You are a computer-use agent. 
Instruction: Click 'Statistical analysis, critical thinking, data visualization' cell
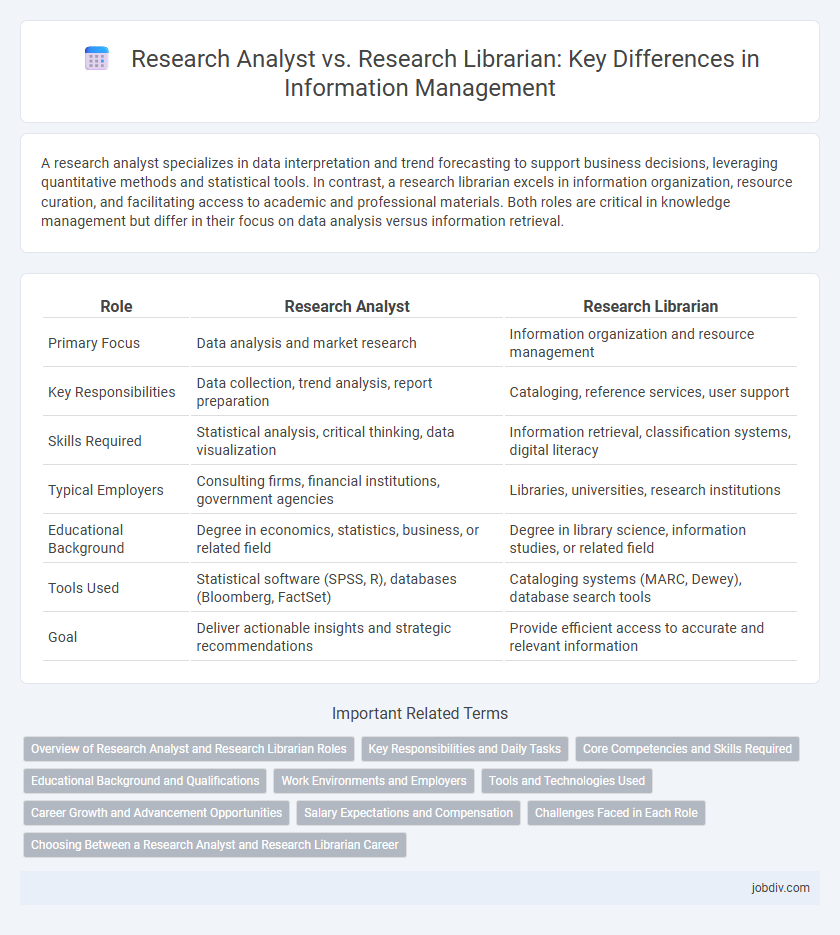(347, 441)
